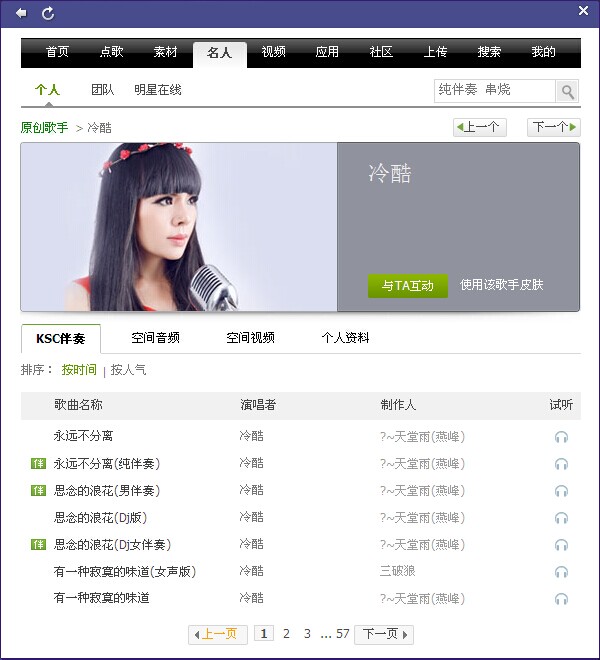
Task: Preview 思念的浪花(Dj版) with the headphone icon
Action: click(561, 518)
